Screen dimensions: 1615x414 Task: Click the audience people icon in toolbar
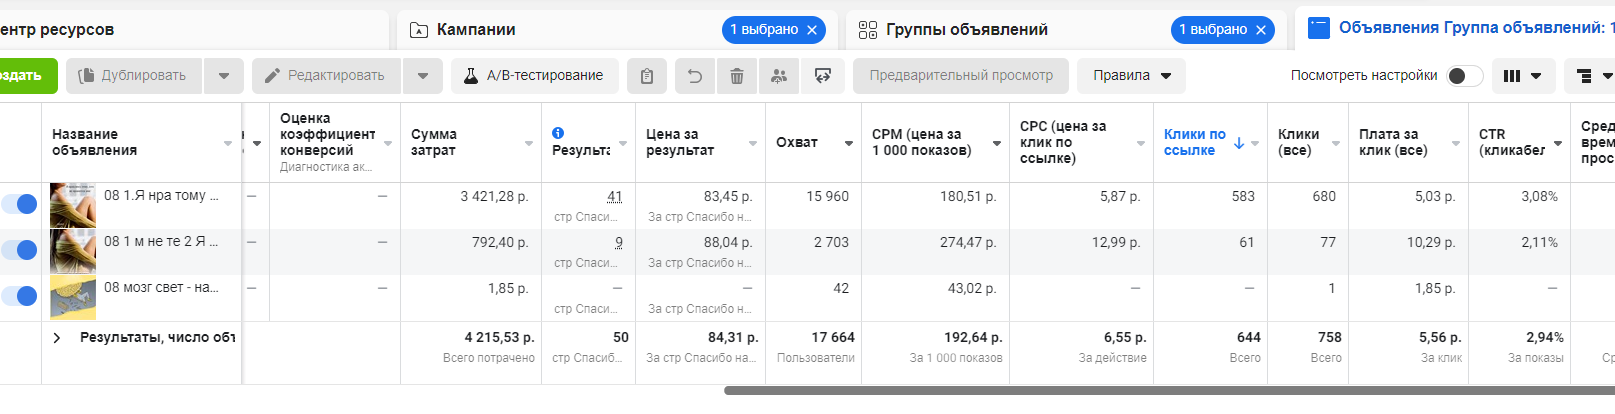point(779,76)
